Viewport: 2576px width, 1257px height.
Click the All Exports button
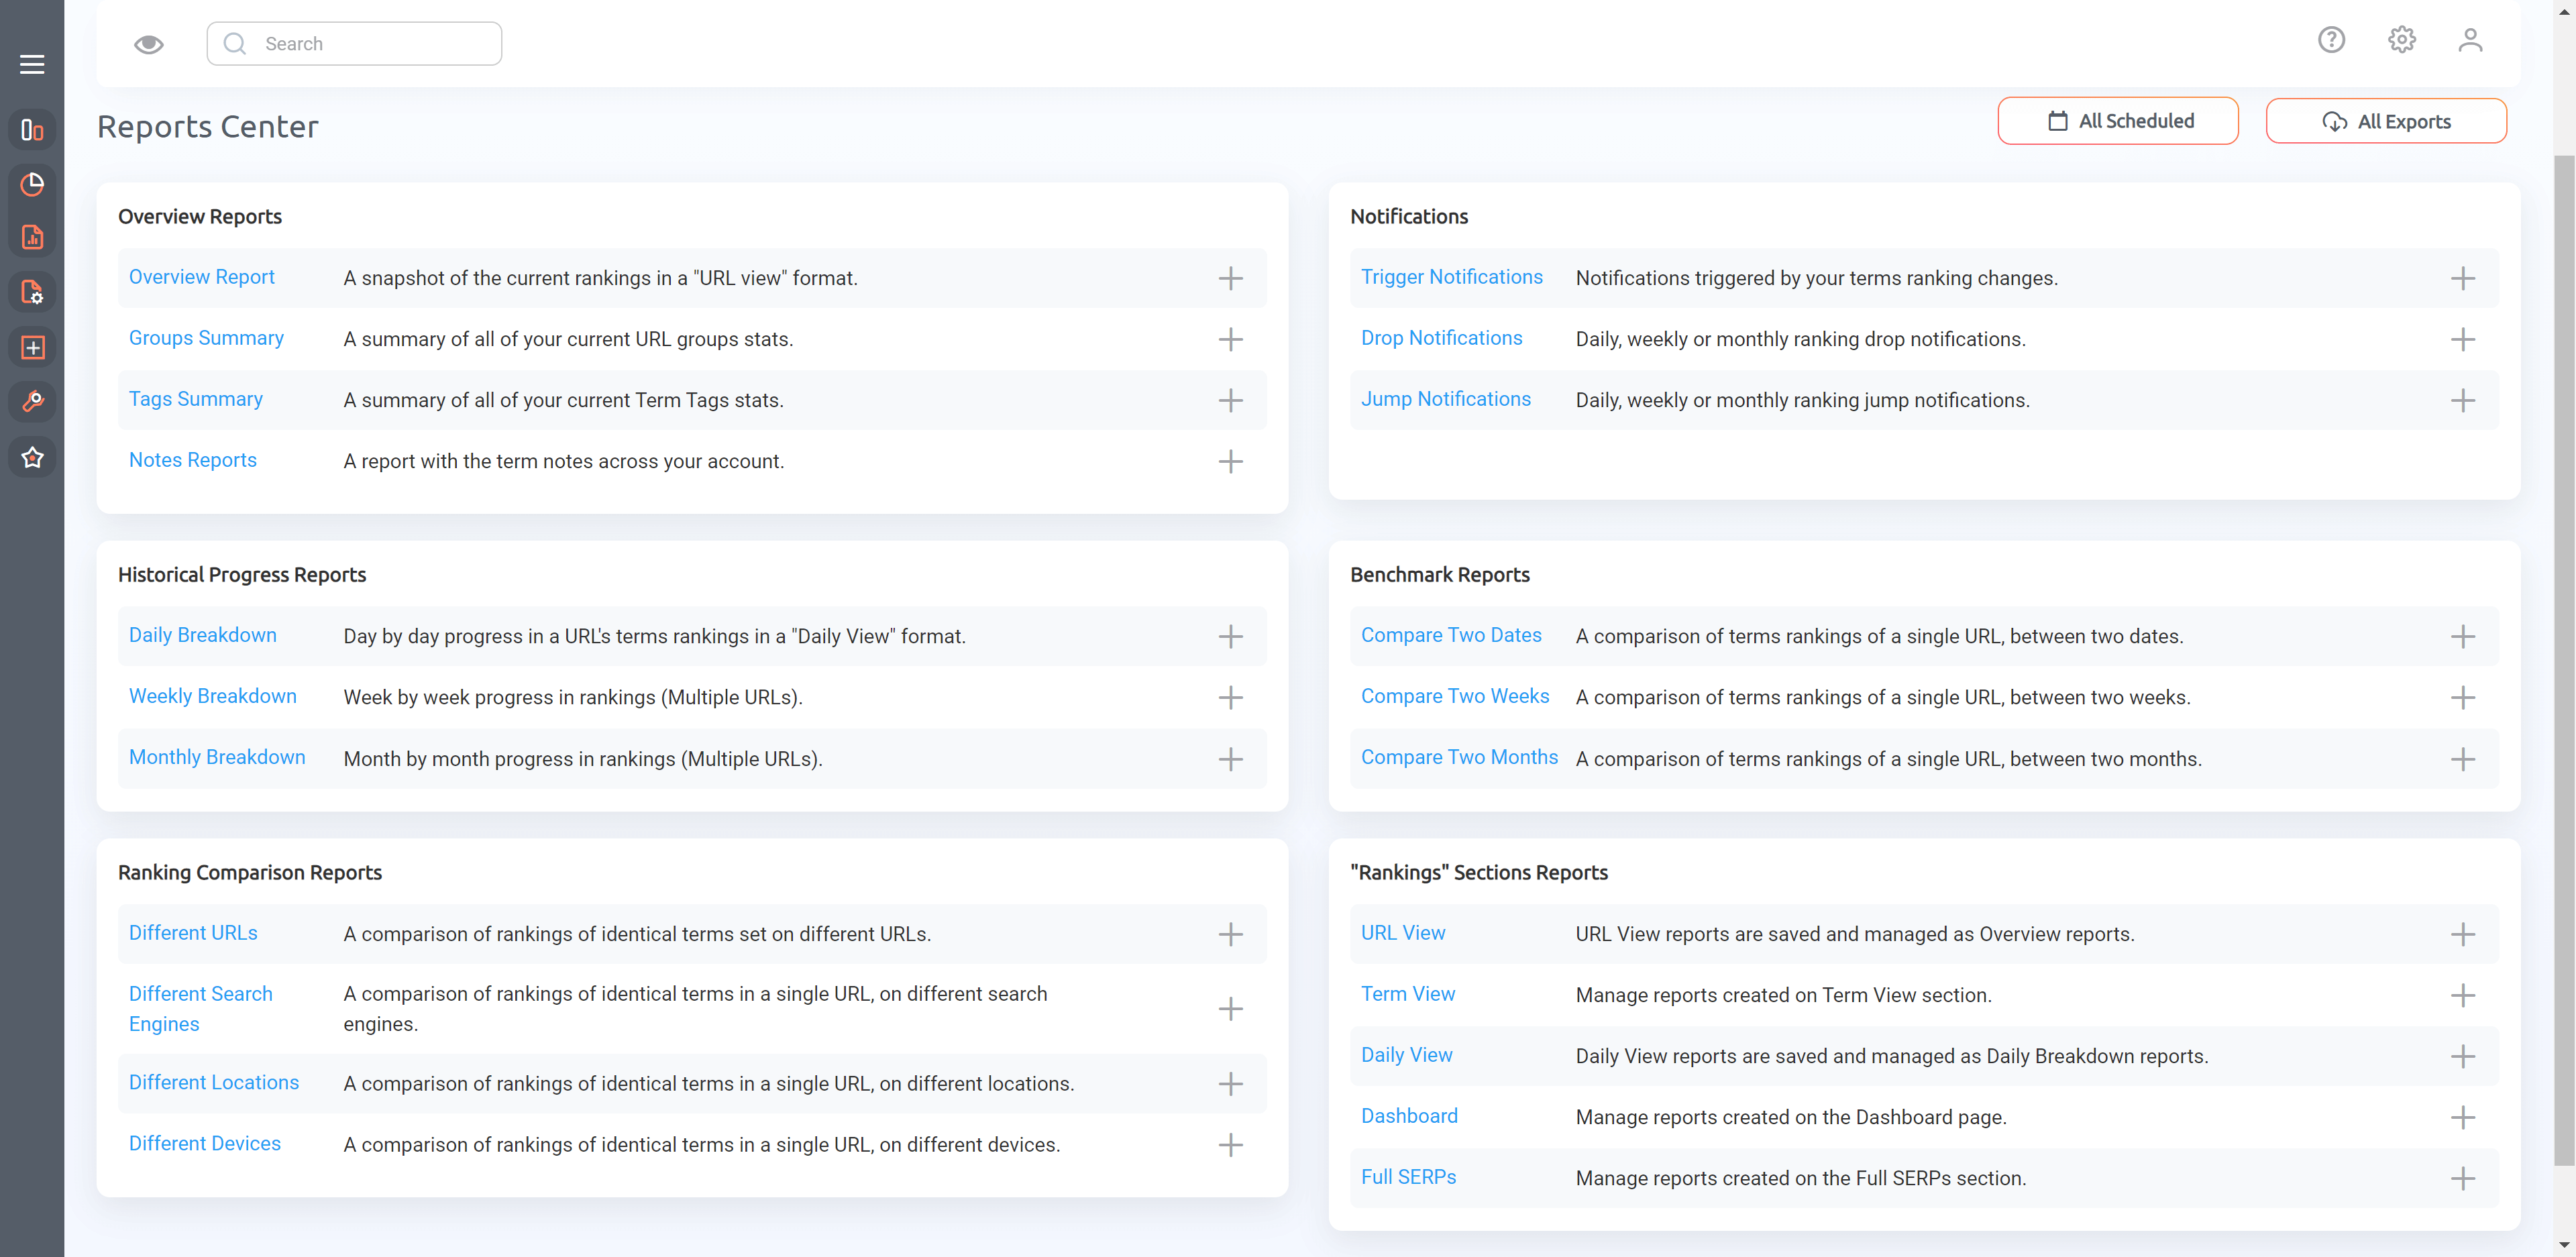point(2386,120)
